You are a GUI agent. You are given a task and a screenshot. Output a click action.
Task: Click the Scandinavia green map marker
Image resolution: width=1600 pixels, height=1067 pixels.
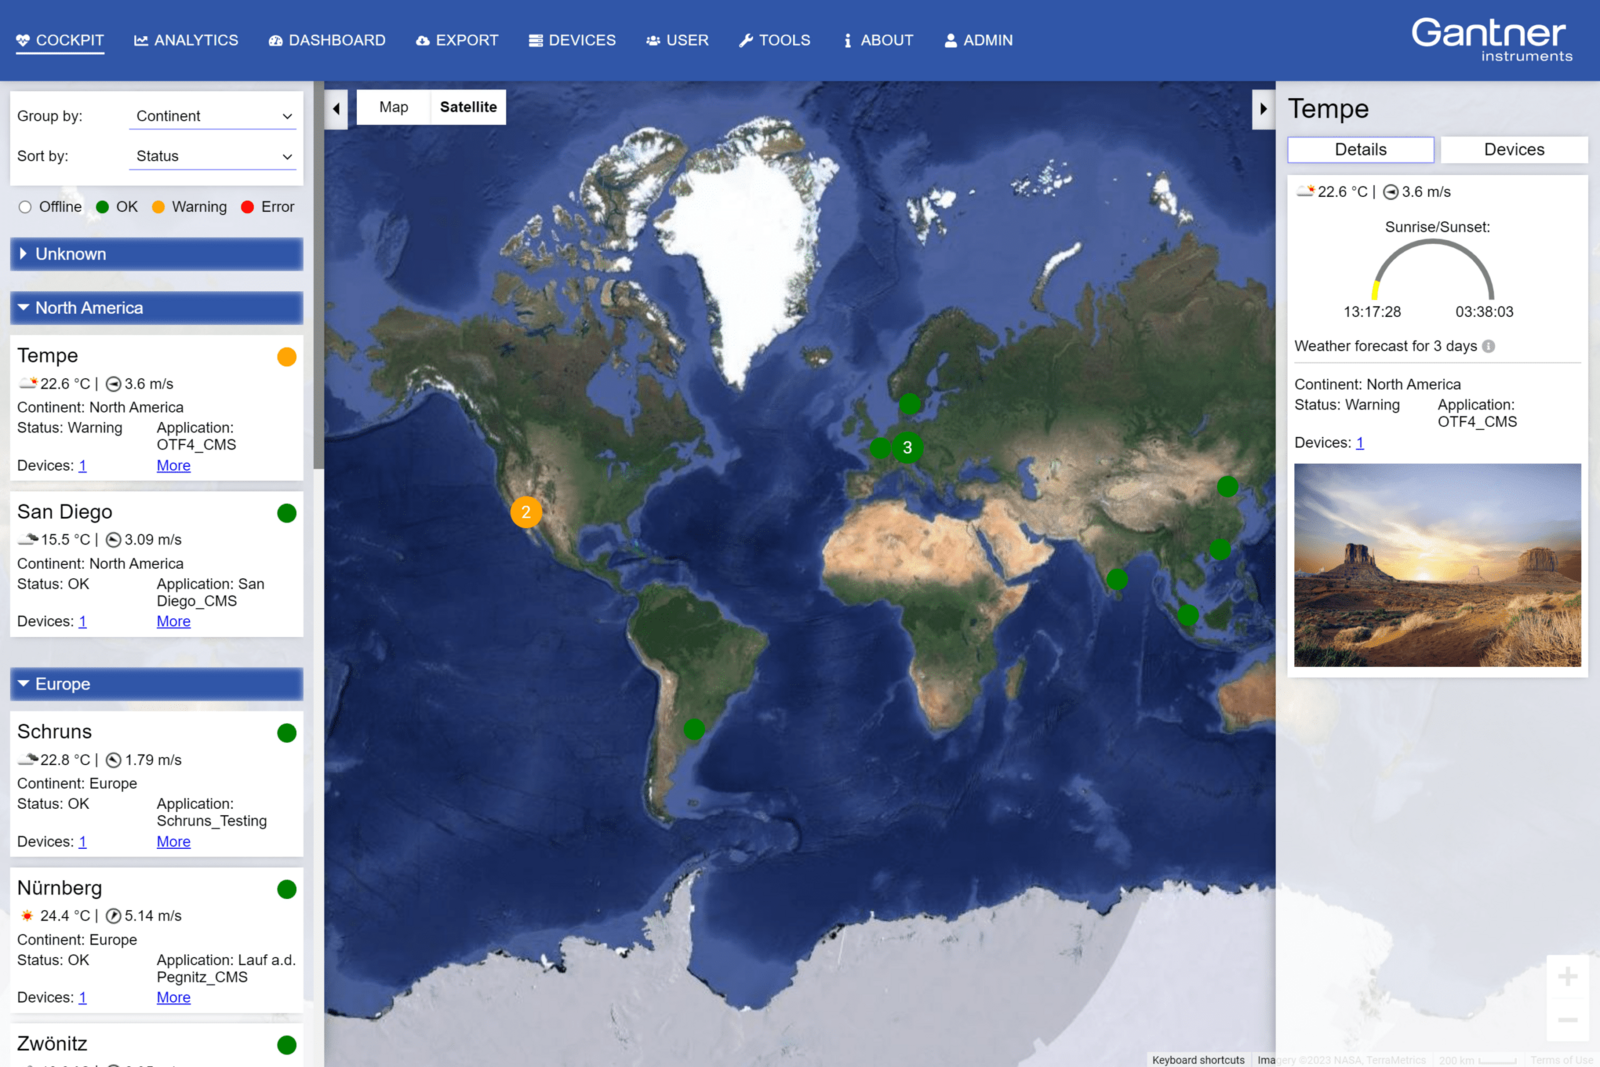(909, 404)
